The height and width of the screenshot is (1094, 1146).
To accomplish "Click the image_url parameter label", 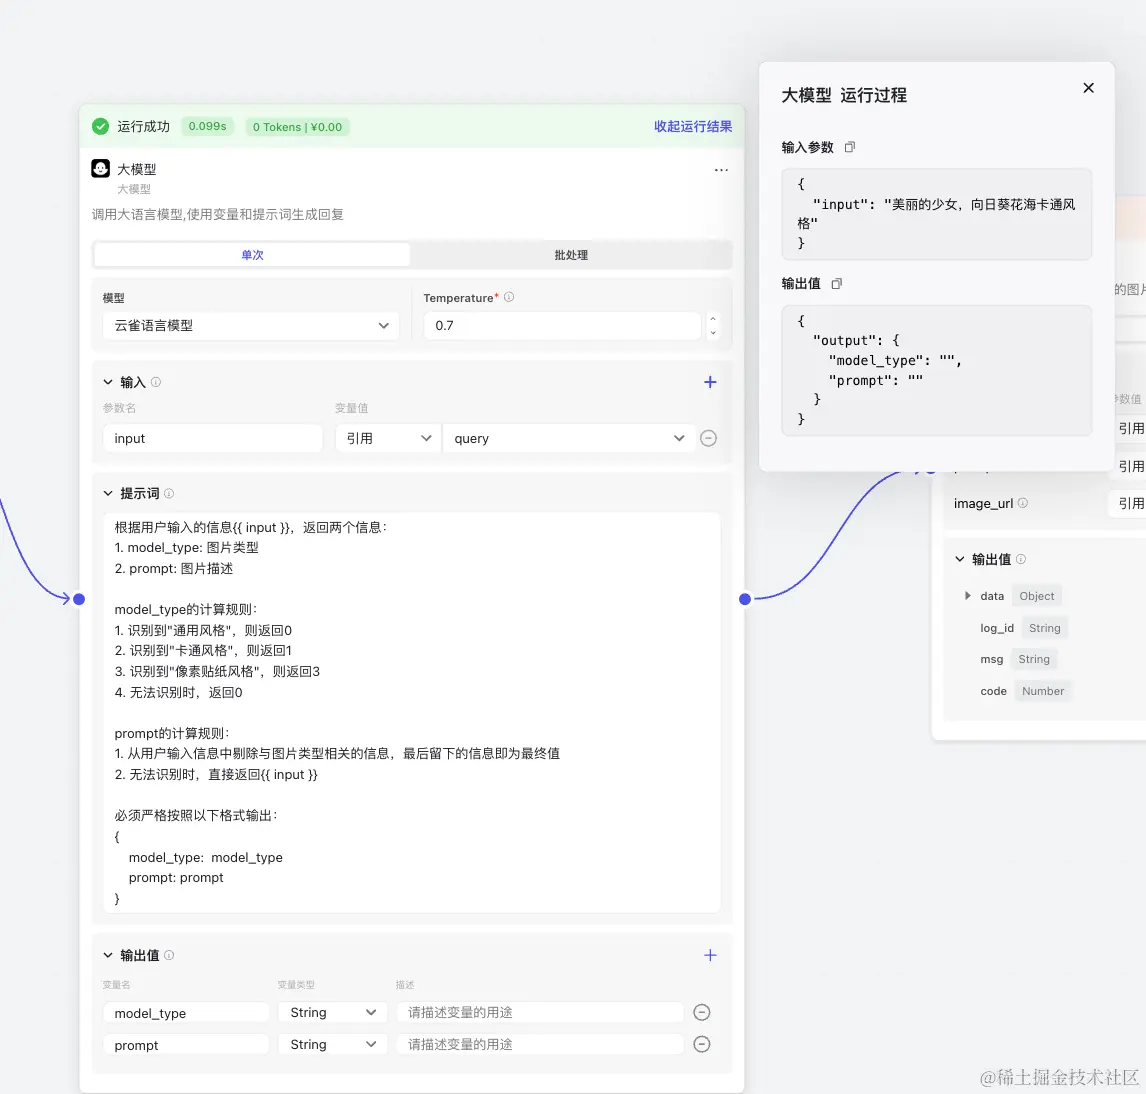I will [x=983, y=504].
